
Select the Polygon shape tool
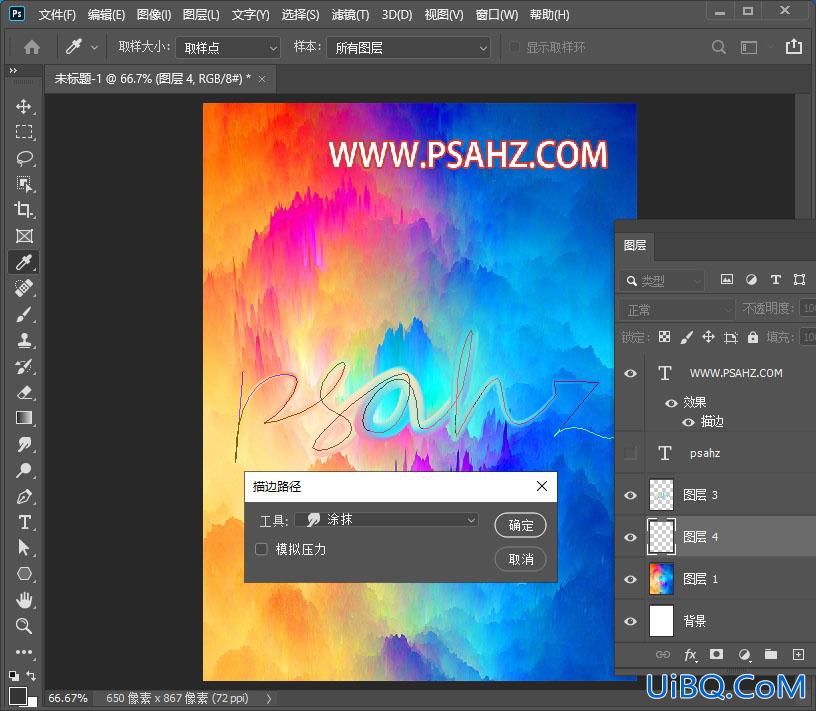(23, 574)
